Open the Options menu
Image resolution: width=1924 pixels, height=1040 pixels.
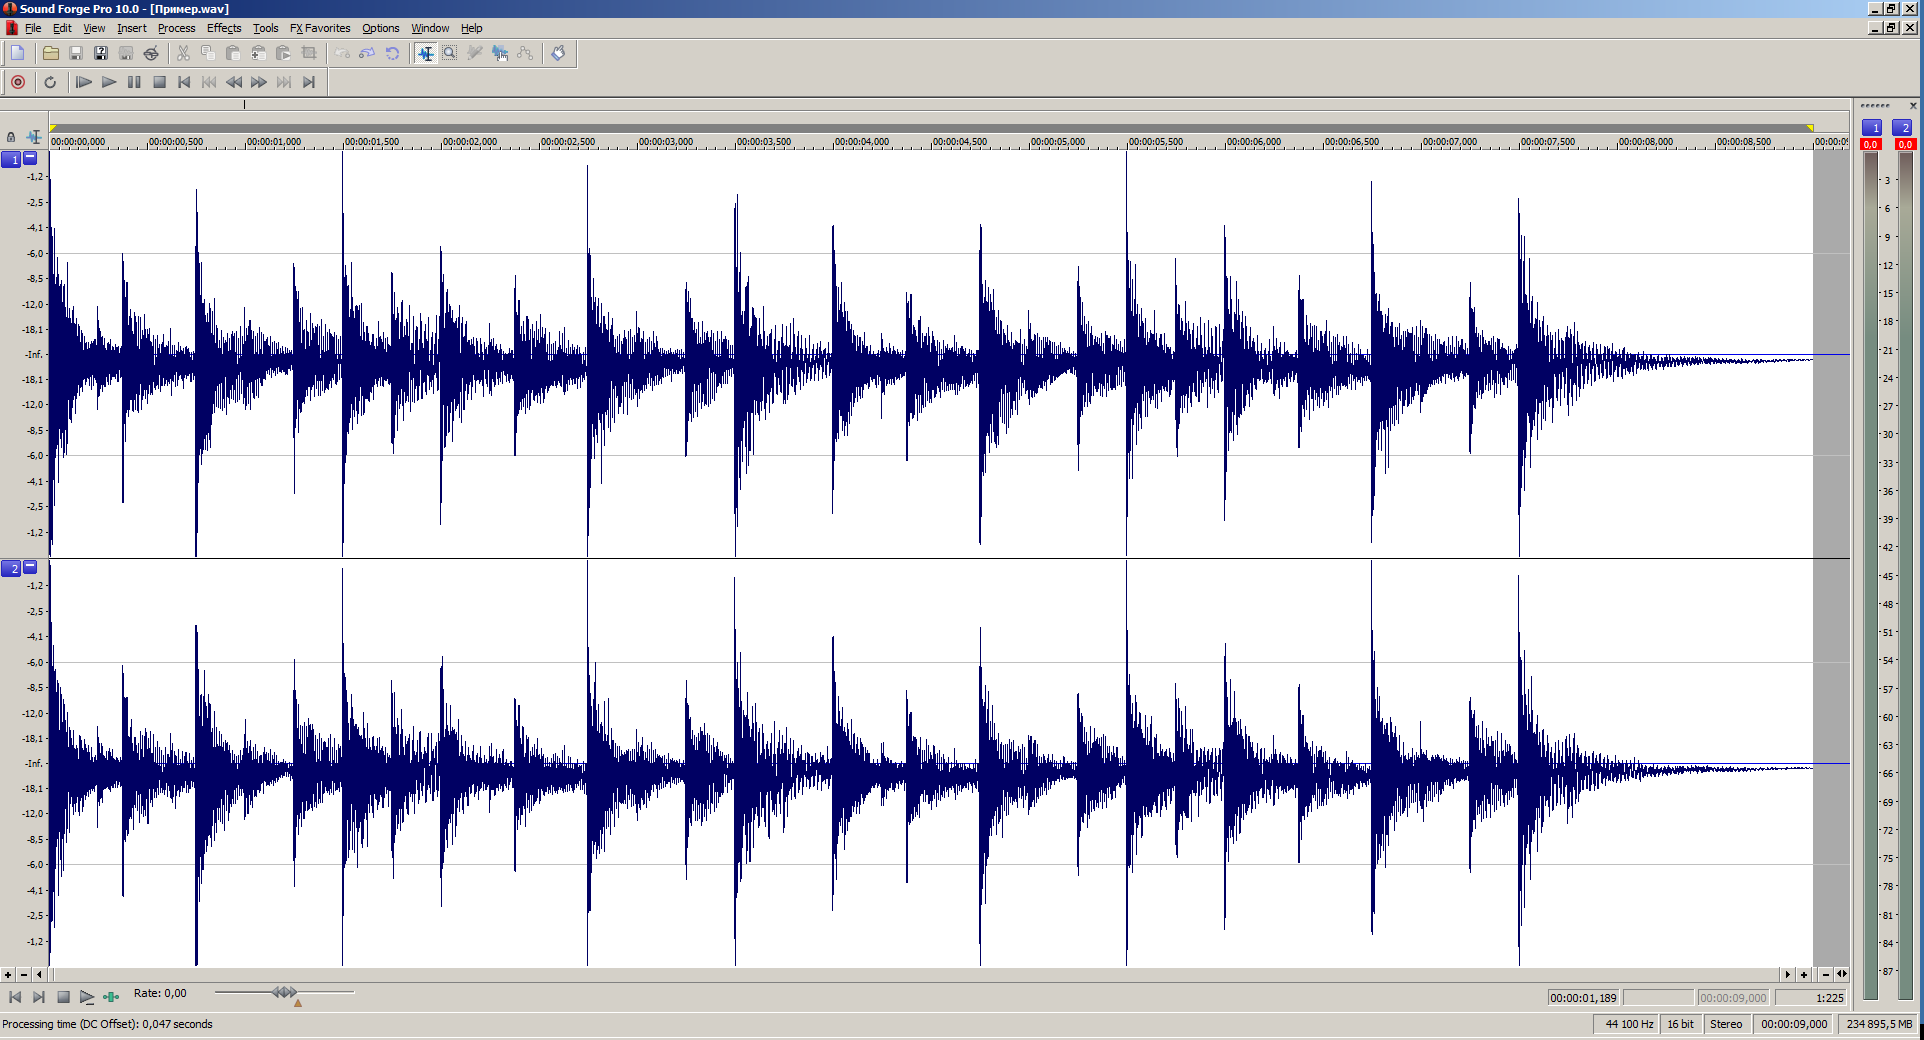coord(380,28)
